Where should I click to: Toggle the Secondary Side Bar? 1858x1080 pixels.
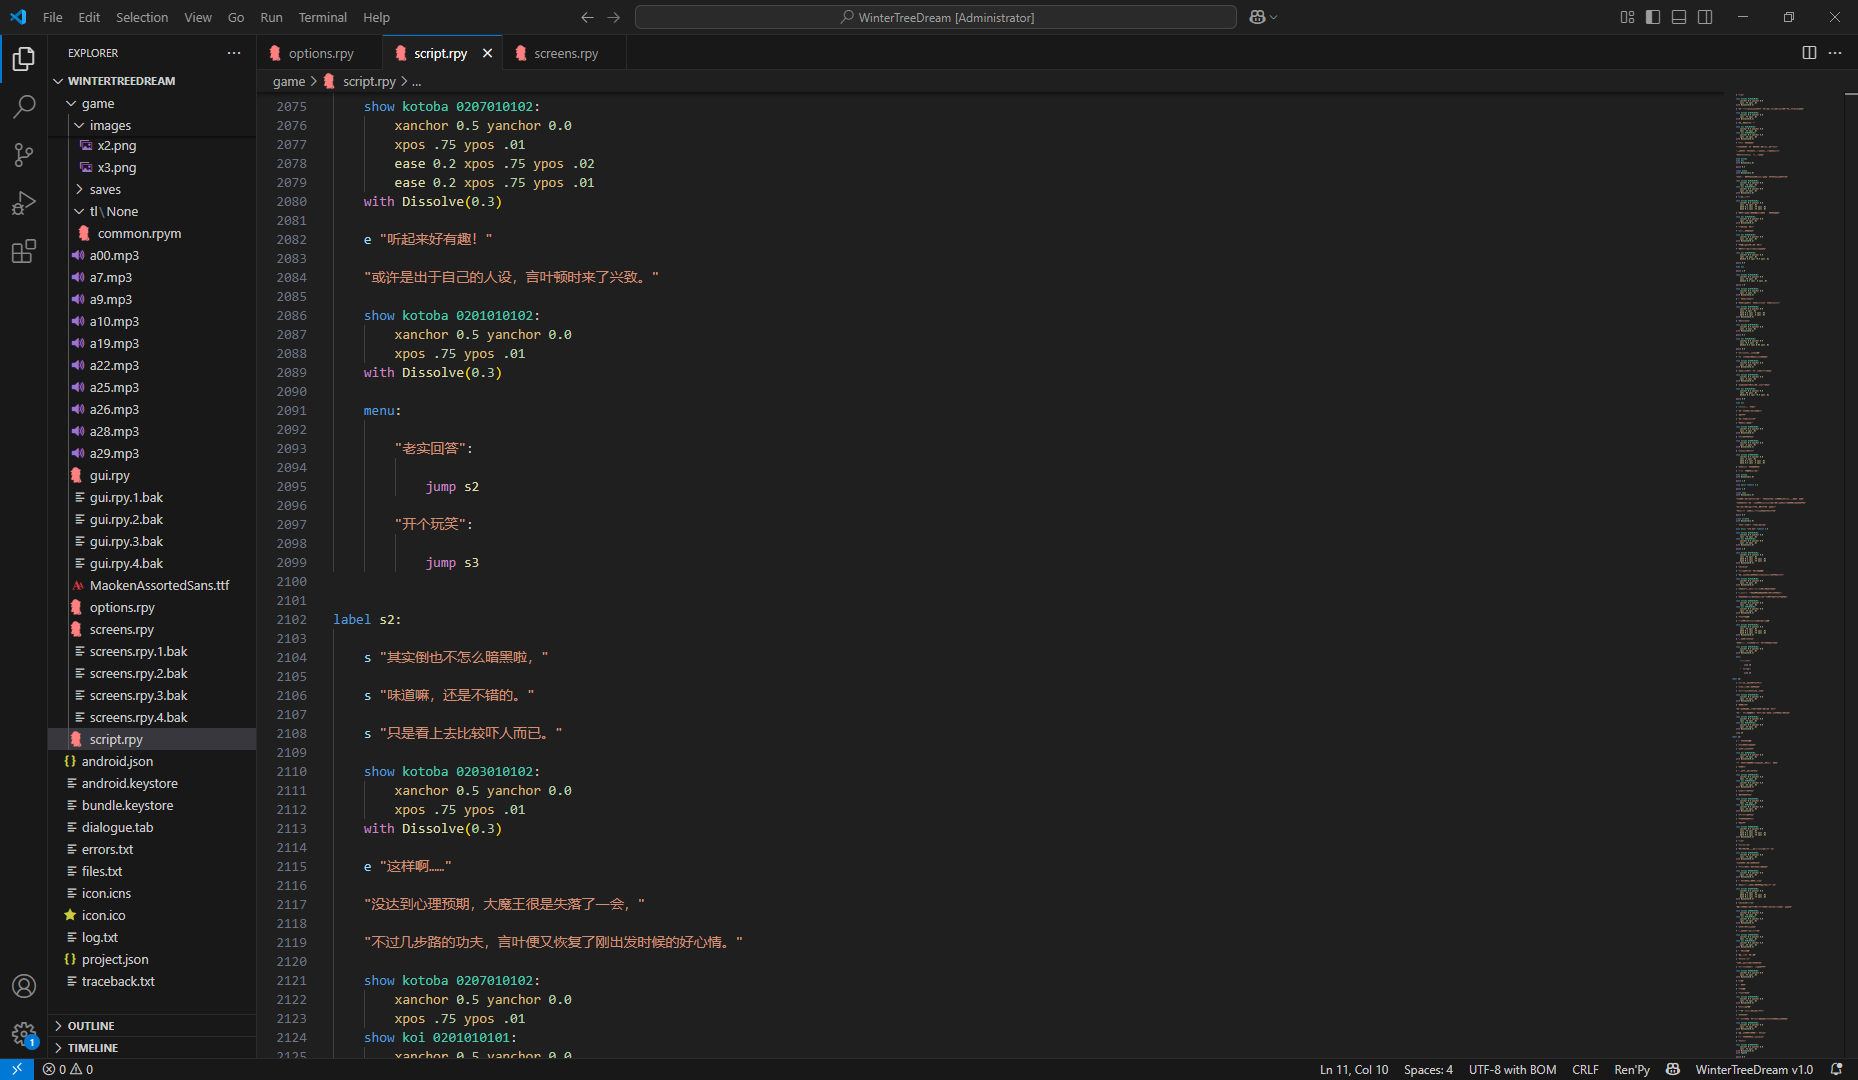pos(1705,17)
